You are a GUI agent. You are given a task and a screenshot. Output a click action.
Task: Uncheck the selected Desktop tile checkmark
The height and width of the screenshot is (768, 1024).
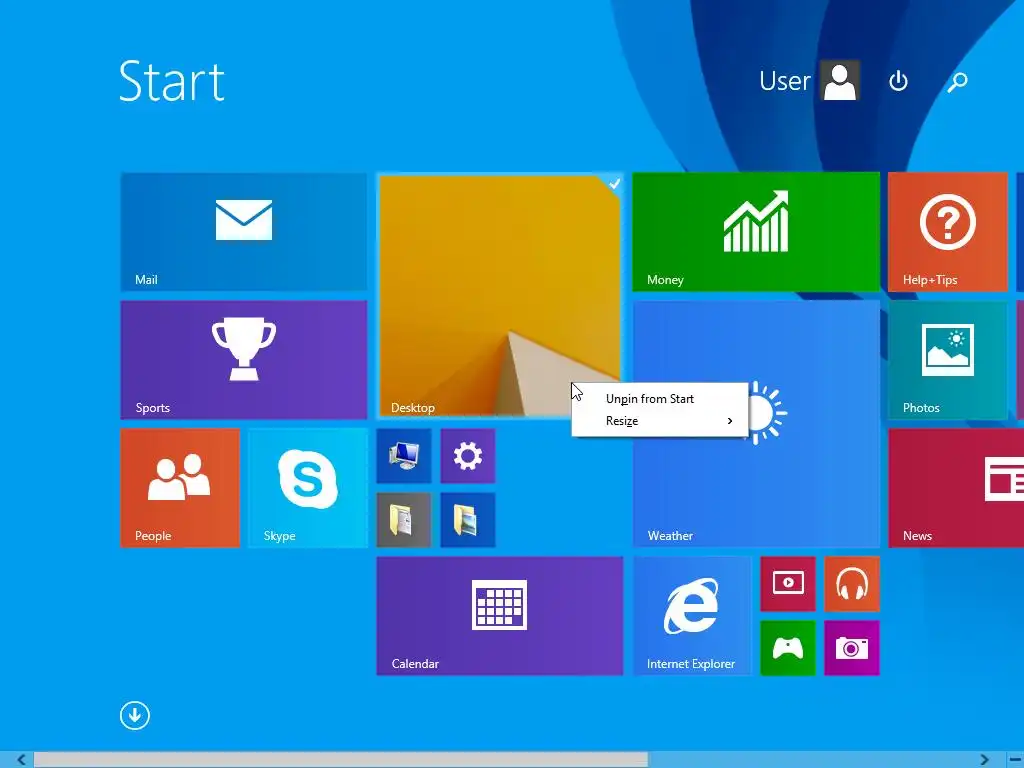614,184
